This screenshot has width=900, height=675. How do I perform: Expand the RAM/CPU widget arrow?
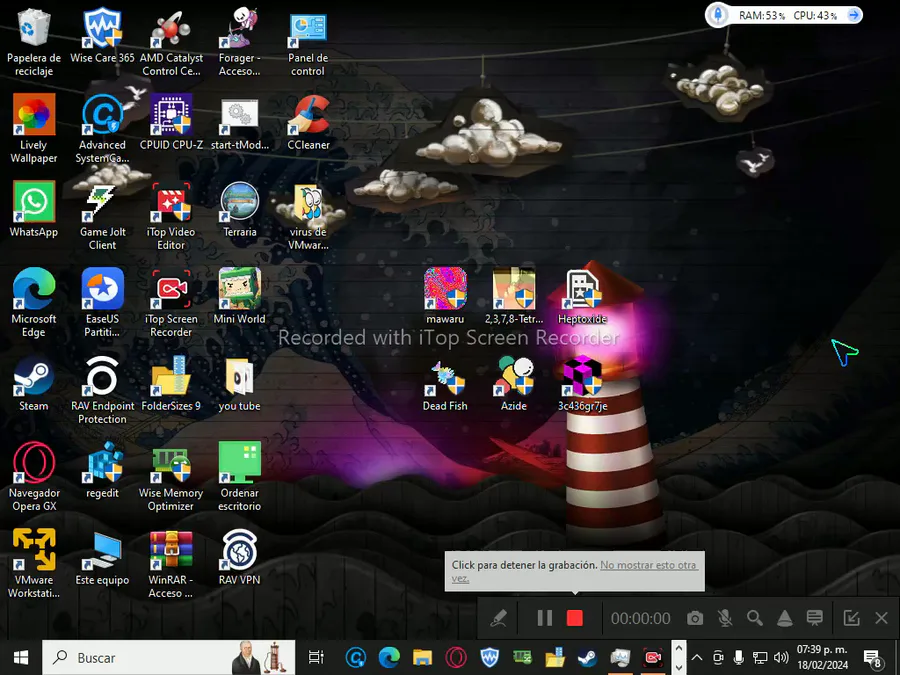click(x=854, y=15)
